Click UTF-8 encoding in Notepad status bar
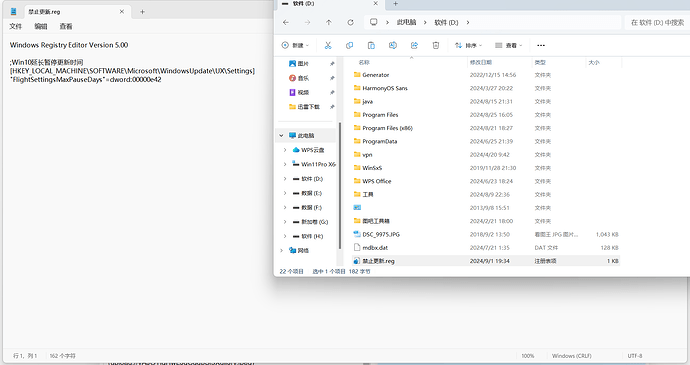This screenshot has width=690, height=365. [x=635, y=356]
